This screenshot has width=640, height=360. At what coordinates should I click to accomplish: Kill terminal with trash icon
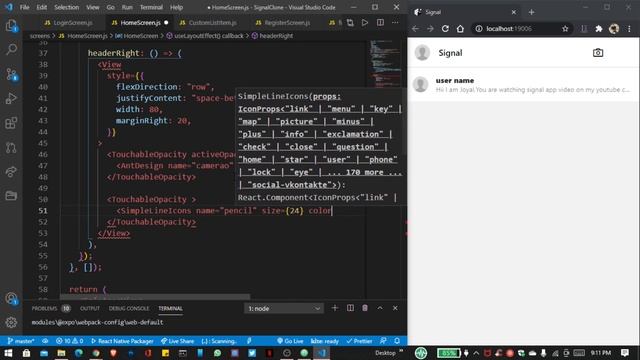tap(365, 308)
